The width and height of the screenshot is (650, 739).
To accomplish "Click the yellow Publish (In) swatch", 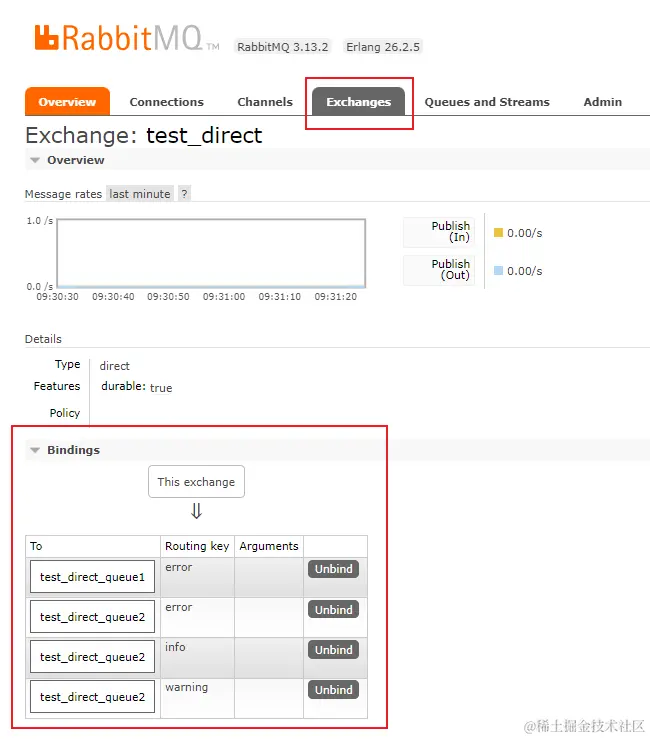I will pos(498,232).
